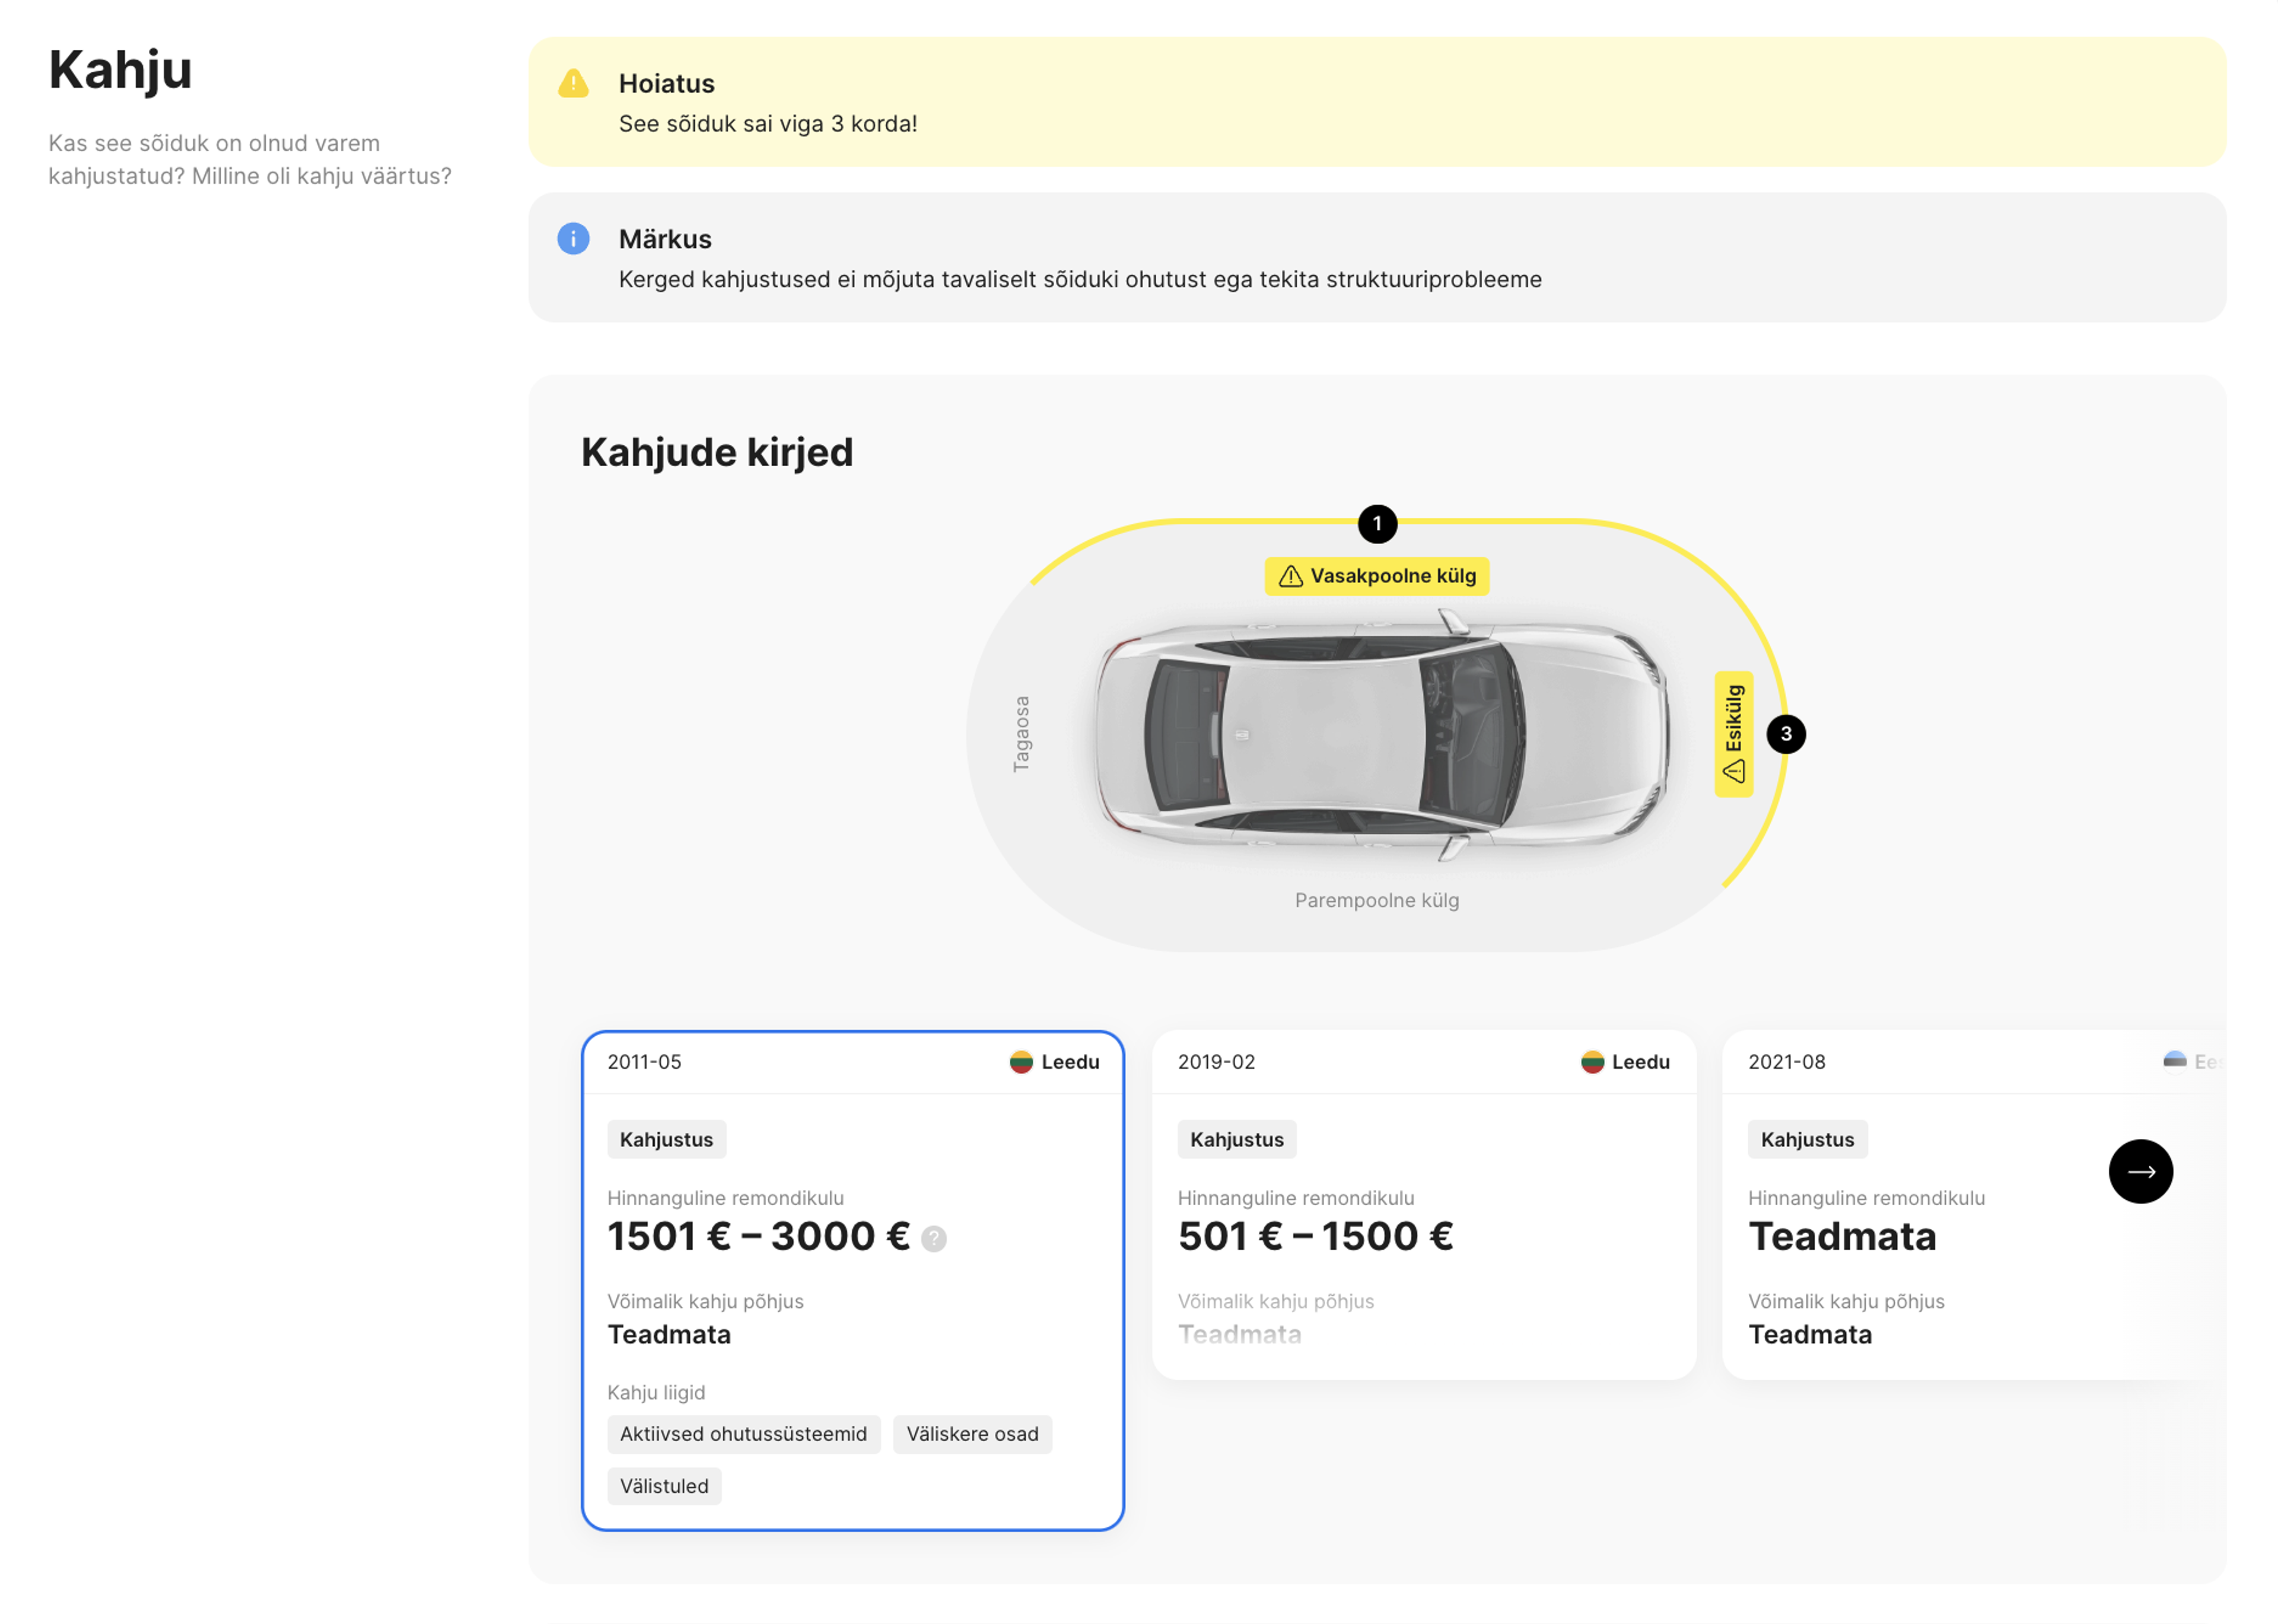Click the question mark help icon by price
The image size is (2278, 1624).
tap(933, 1239)
